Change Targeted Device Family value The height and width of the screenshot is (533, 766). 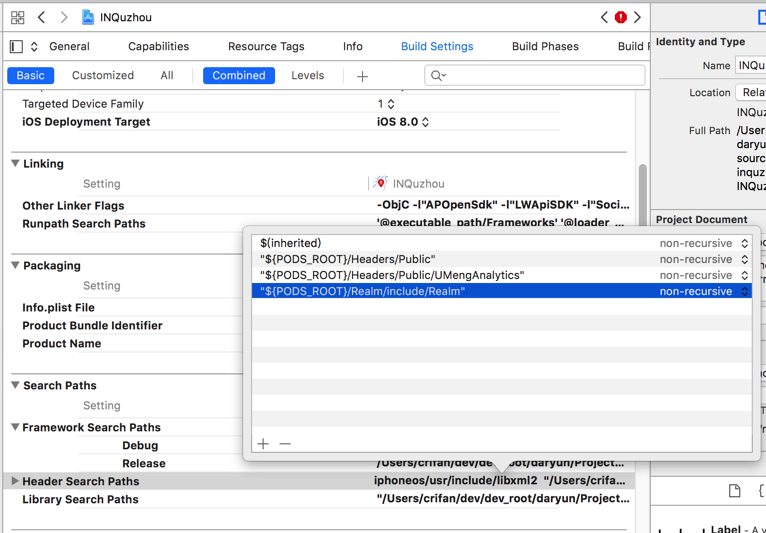[x=385, y=104]
